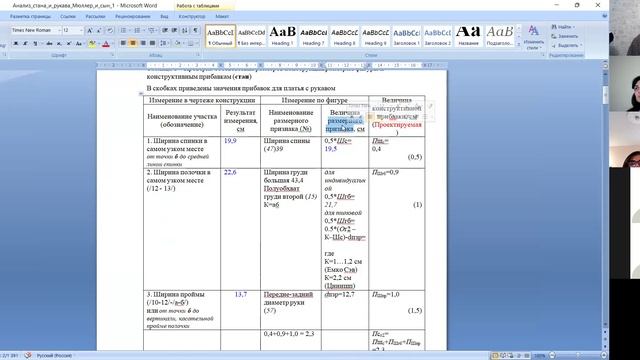Apply the Заголовок 1 style
This screenshot has width=640, height=360.
[407, 36]
